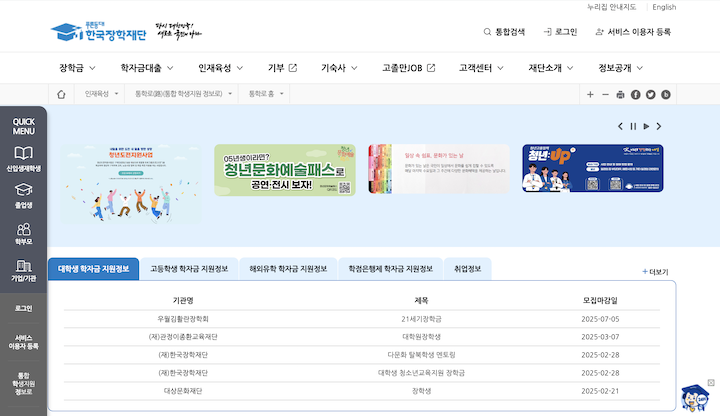Pause the banner slideshow

point(633,126)
